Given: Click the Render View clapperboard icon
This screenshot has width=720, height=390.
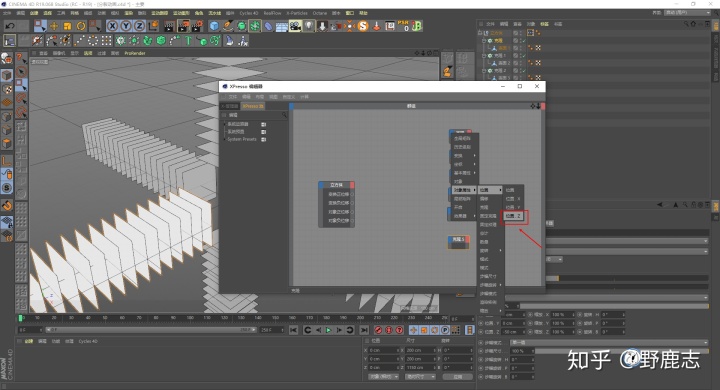Looking at the screenshot, I should click(x=169, y=26).
